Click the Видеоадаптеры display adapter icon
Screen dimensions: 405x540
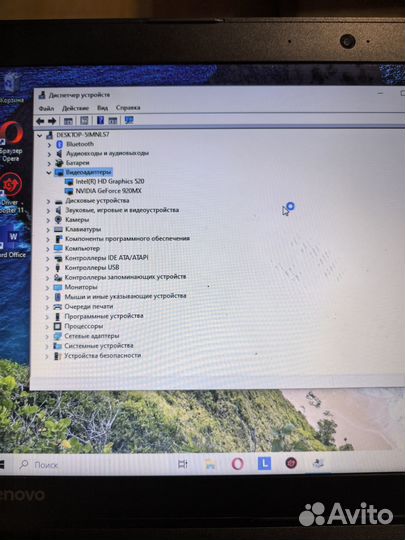[x=59, y=172]
